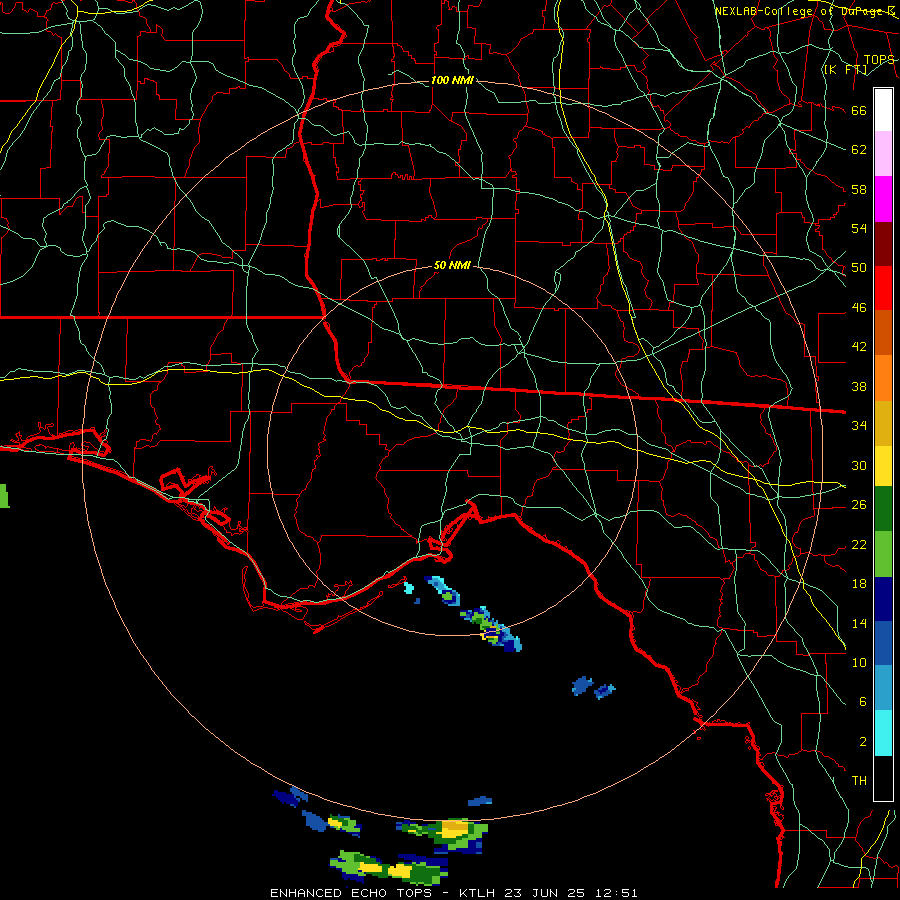Click the orange 42 legend swatch
The image size is (900, 900).
click(x=883, y=378)
